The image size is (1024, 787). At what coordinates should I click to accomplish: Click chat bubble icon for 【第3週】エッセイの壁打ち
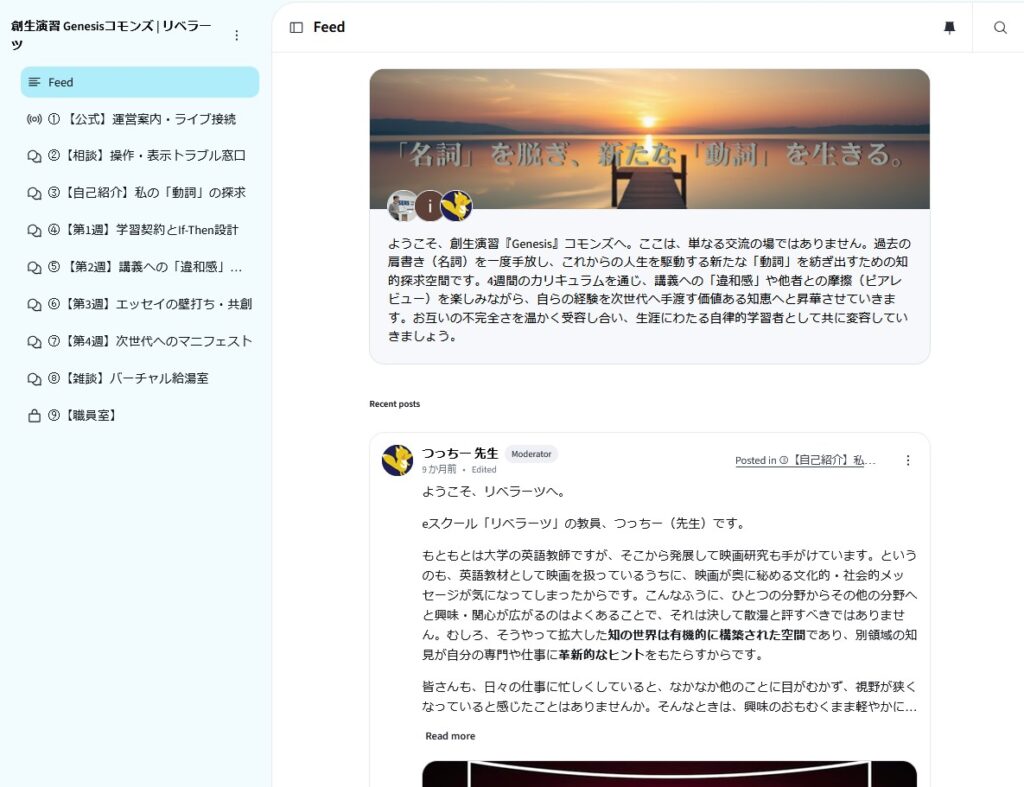click(34, 305)
